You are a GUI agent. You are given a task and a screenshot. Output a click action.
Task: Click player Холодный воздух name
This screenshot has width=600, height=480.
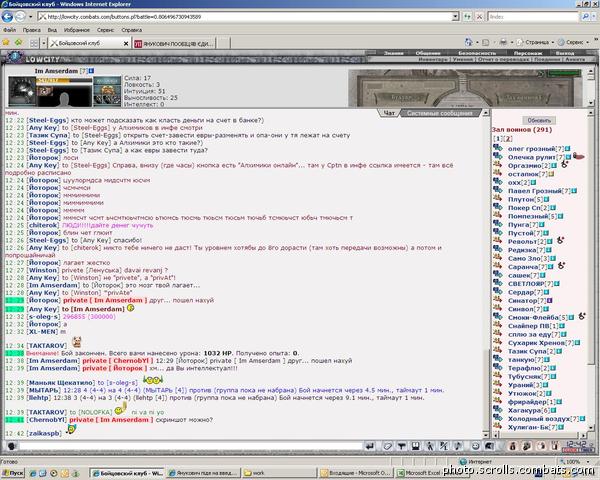pos(539,418)
